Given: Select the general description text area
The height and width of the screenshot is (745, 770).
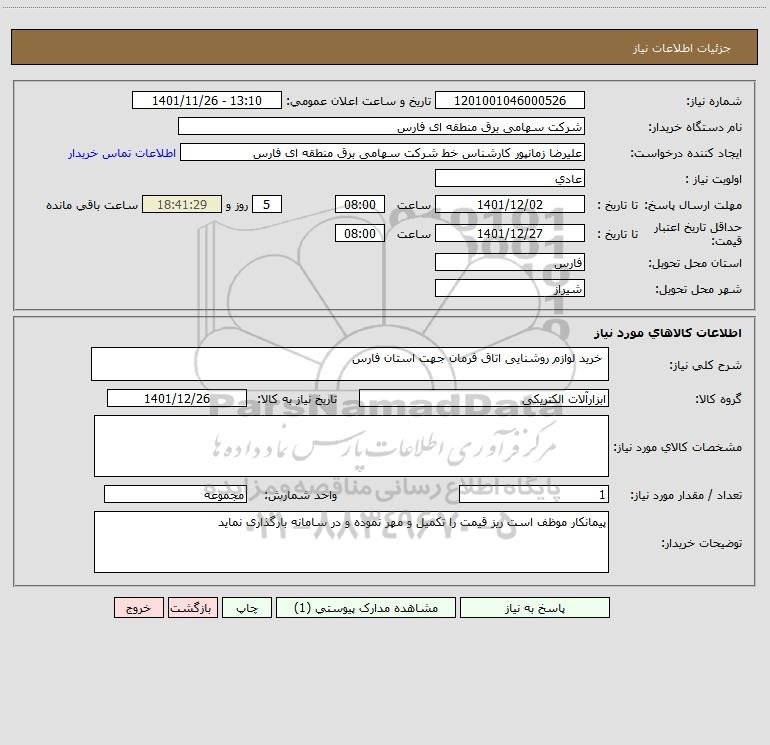Looking at the screenshot, I should [350, 364].
